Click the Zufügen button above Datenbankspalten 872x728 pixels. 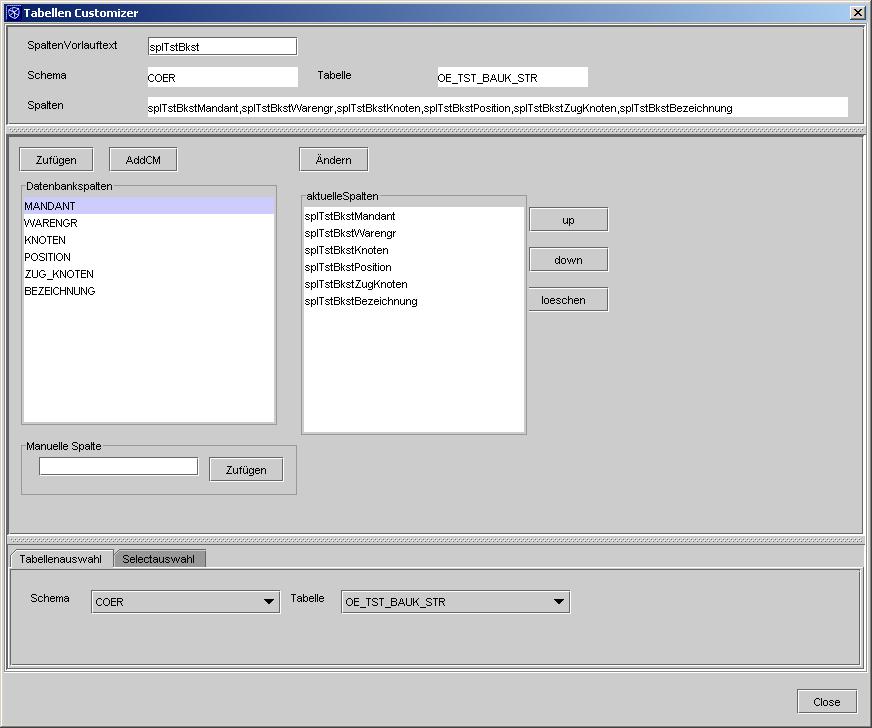click(x=56, y=160)
